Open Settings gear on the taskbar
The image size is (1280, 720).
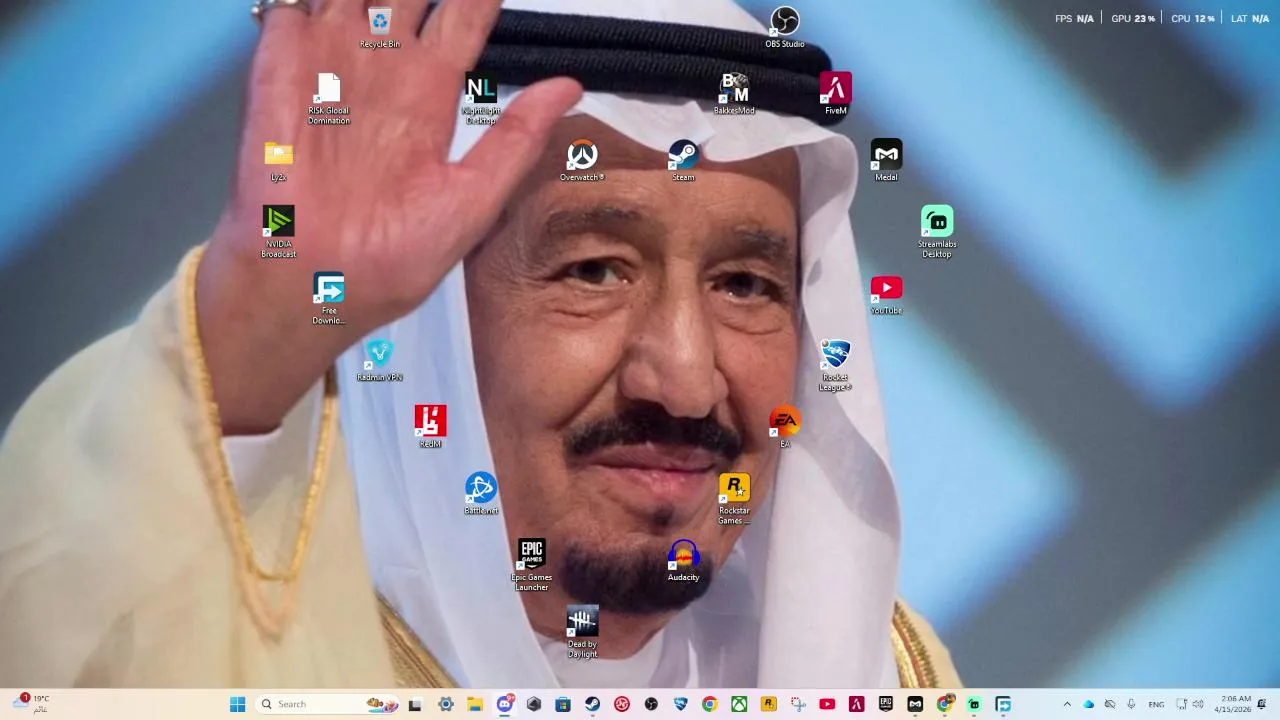446,704
